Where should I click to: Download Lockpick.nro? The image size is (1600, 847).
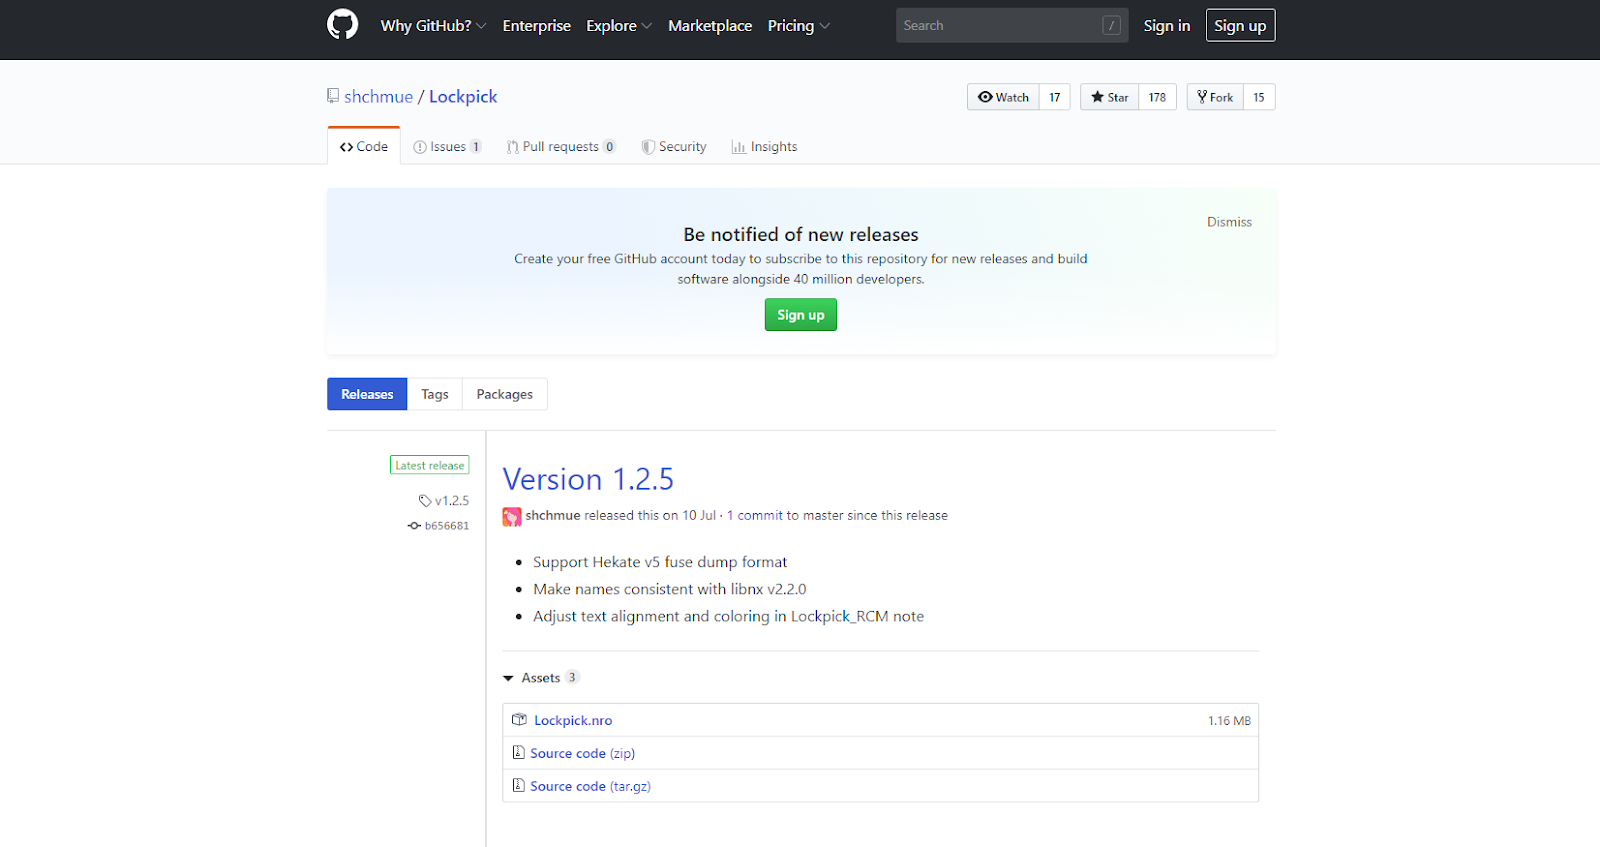click(573, 720)
